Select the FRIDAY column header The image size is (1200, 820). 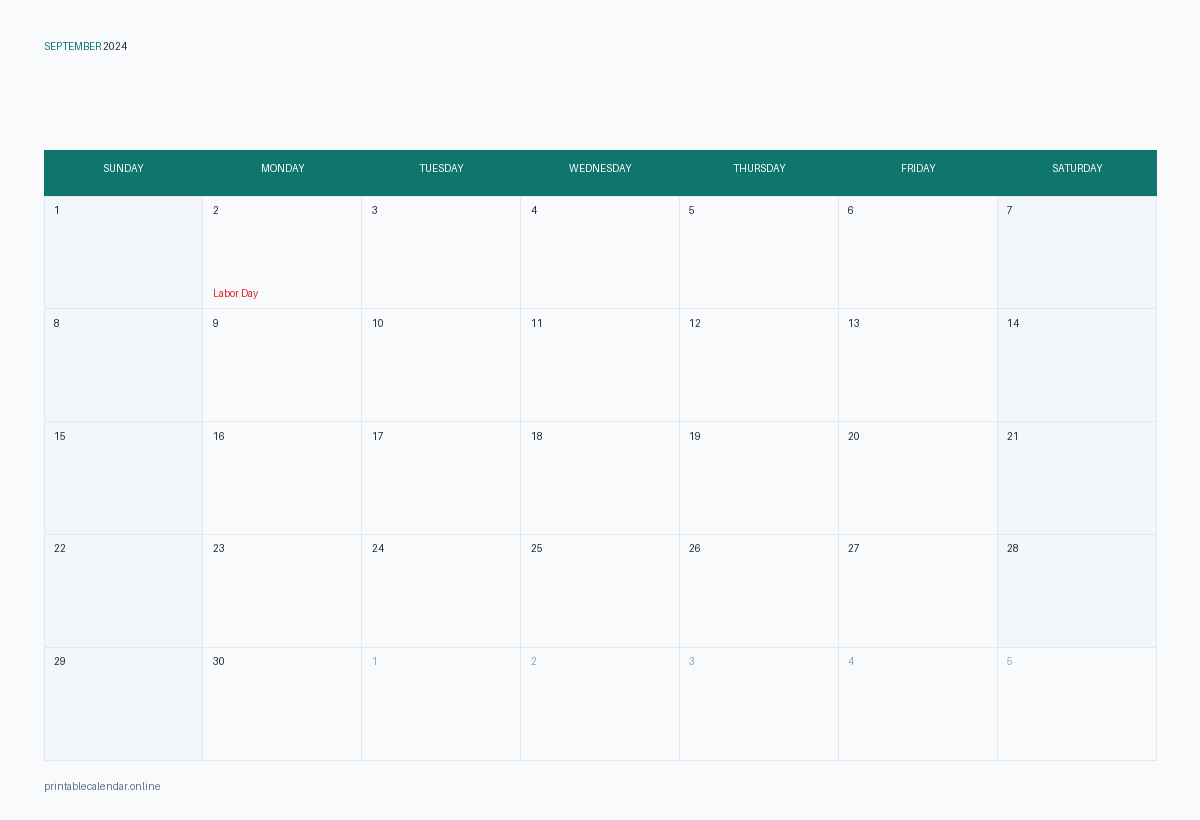[918, 168]
